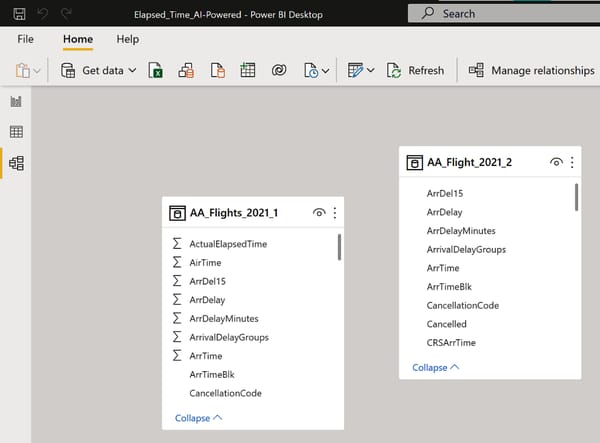Viewport: 600px width, 443px height.
Task: Toggle visibility eye for AA_Flight_2021_2 table
Action: pyautogui.click(x=556, y=163)
